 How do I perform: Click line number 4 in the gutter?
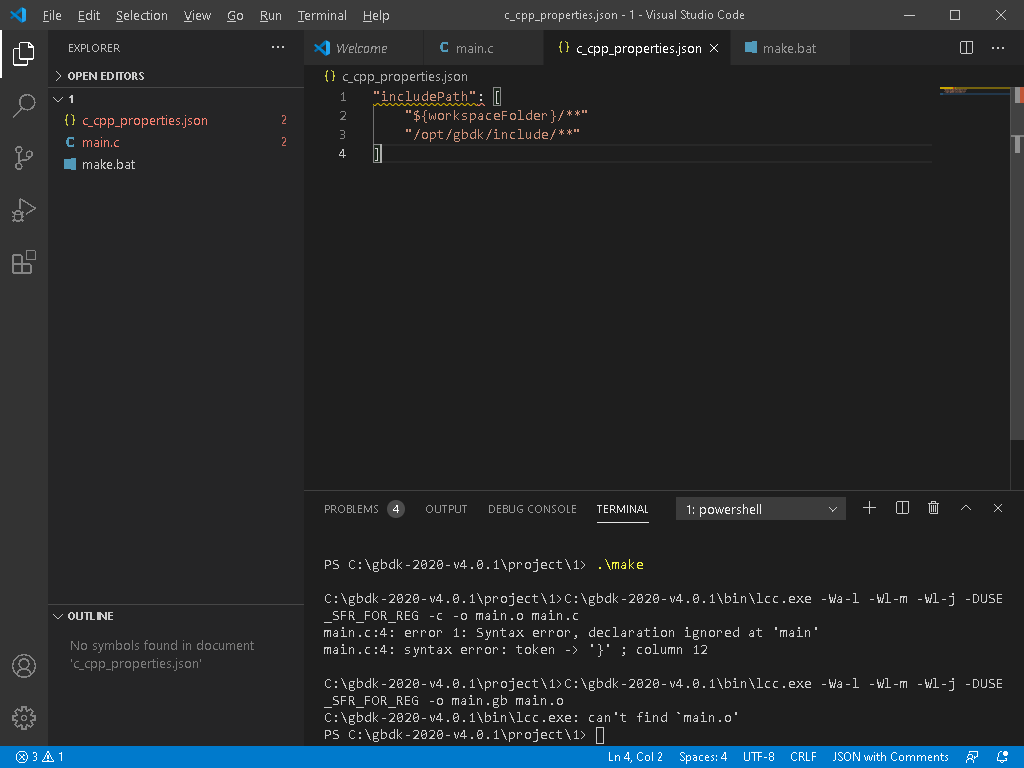(x=342, y=153)
